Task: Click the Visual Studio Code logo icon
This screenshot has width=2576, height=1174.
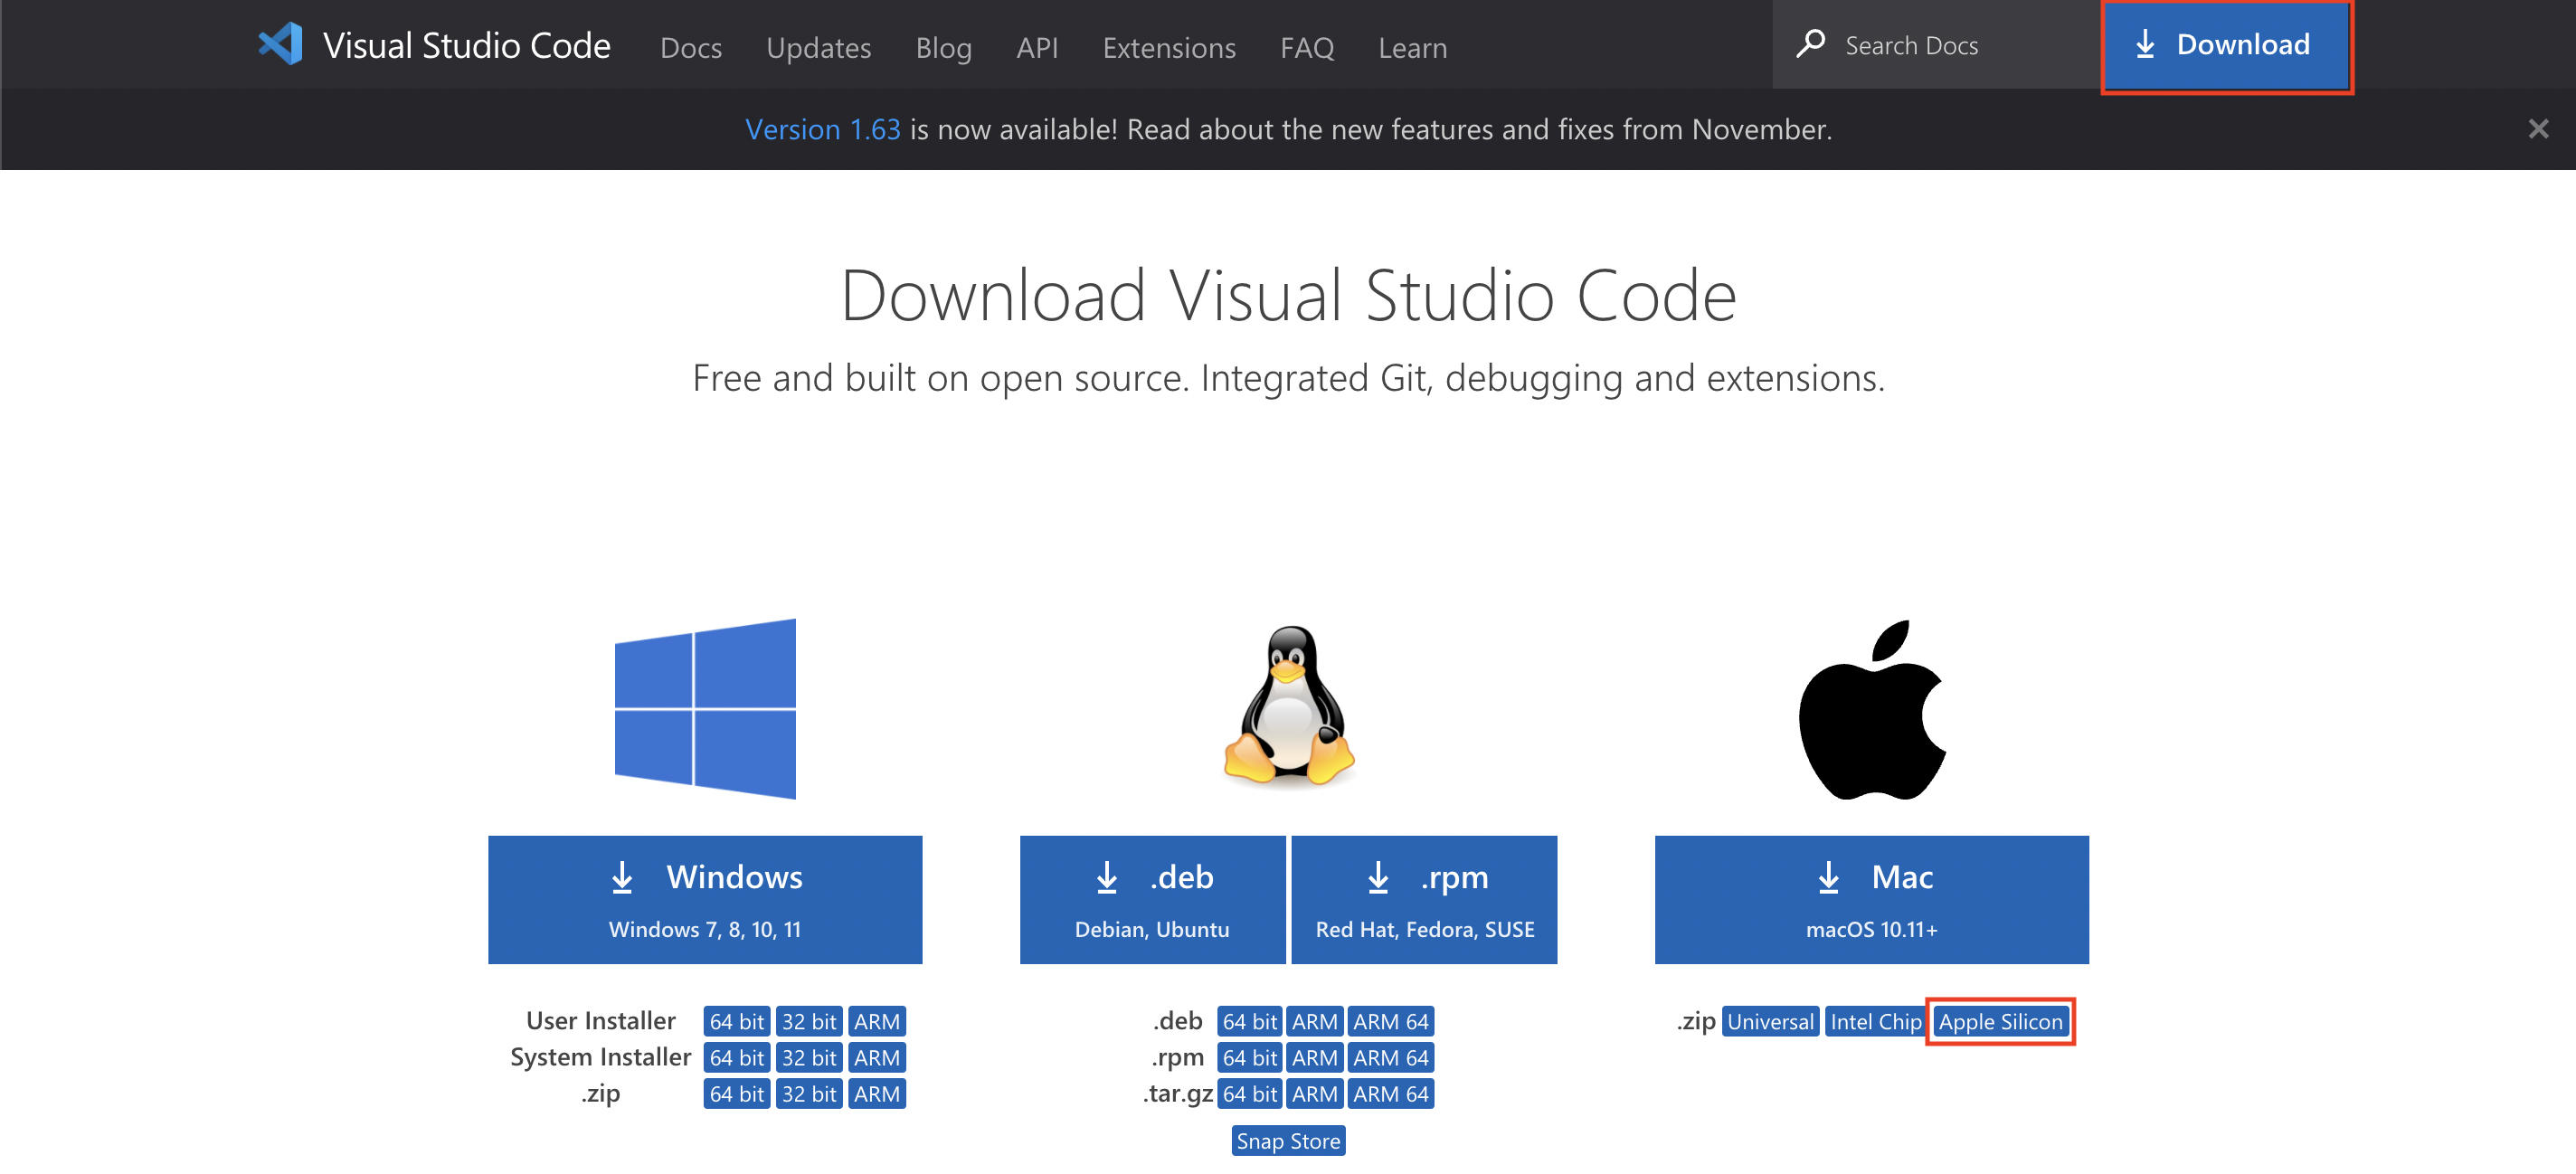Action: (281, 45)
